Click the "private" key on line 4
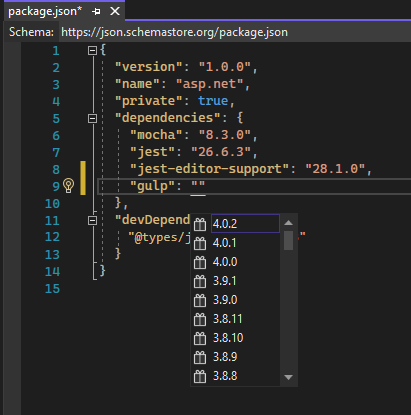The height and width of the screenshot is (415, 411). pyautogui.click(x=149, y=101)
